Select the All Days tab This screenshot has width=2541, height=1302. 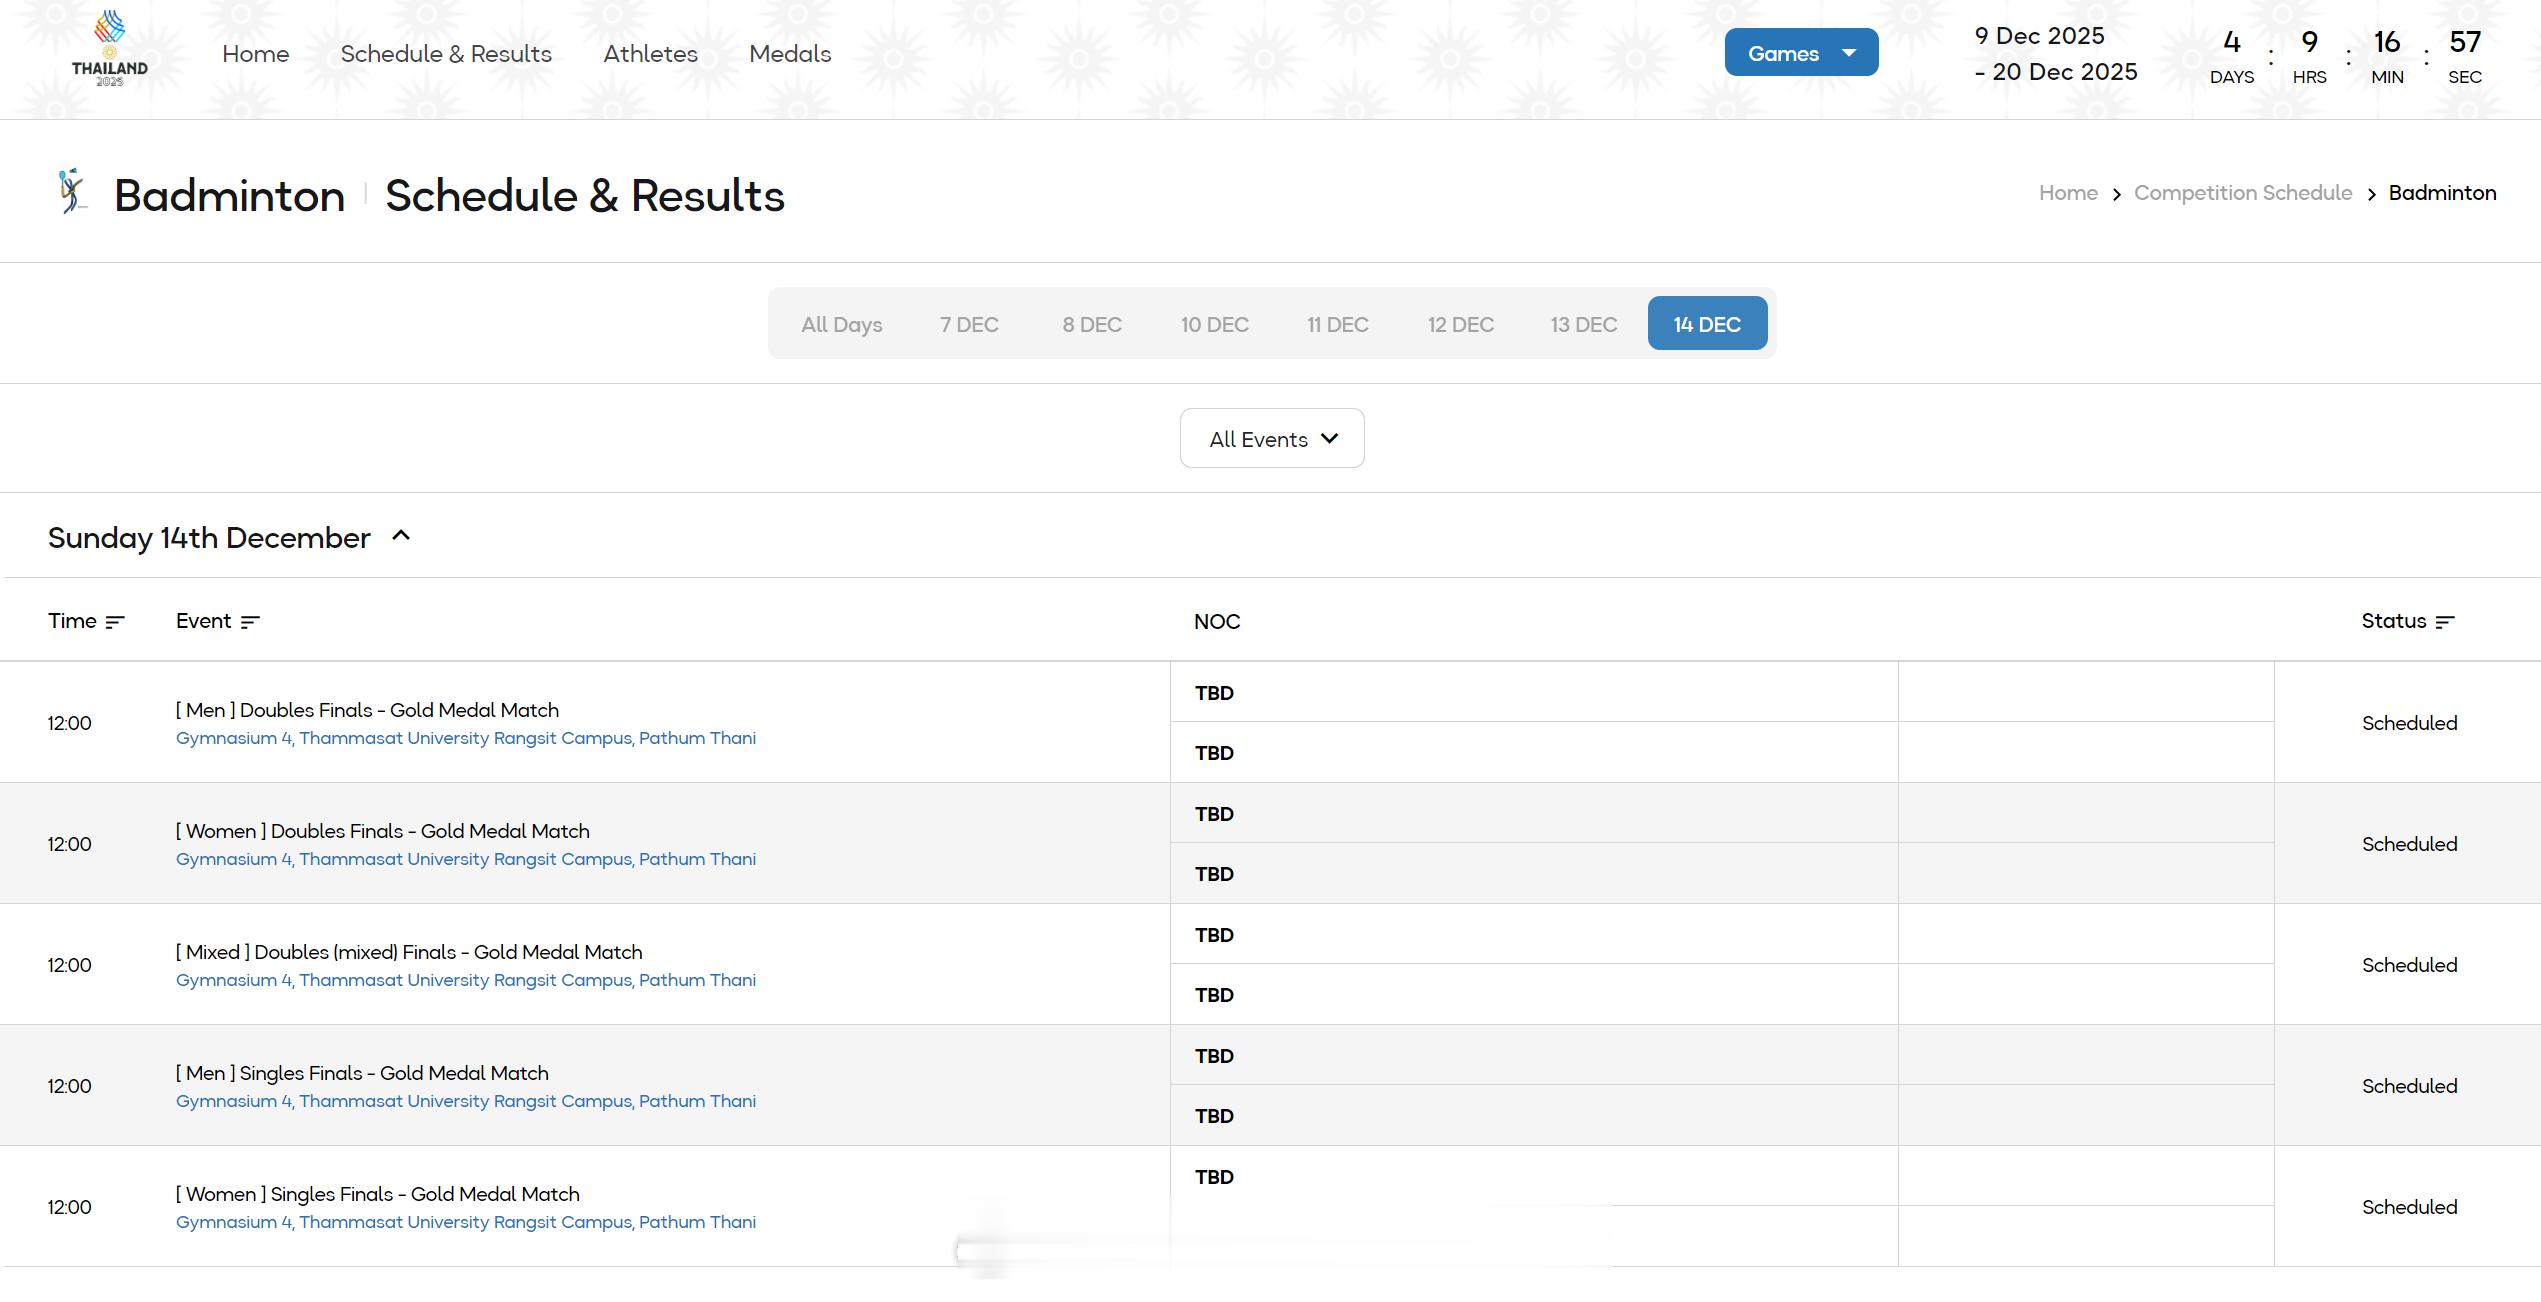click(841, 325)
